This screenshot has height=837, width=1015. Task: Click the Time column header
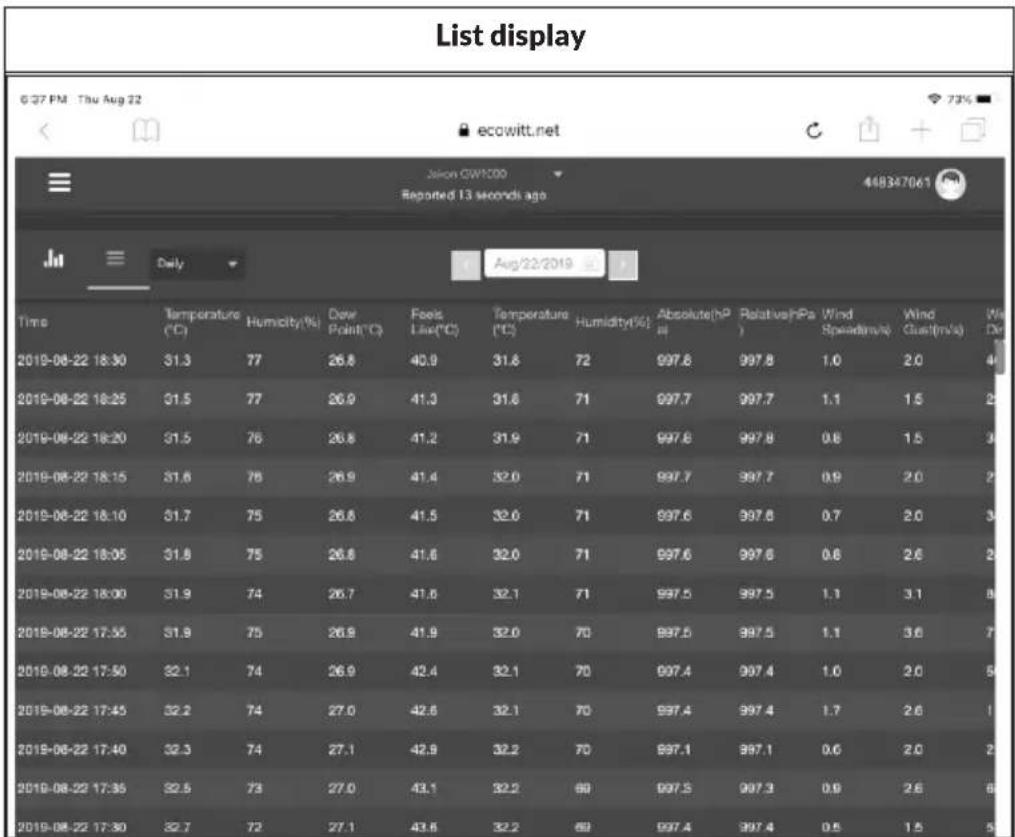coord(32,322)
